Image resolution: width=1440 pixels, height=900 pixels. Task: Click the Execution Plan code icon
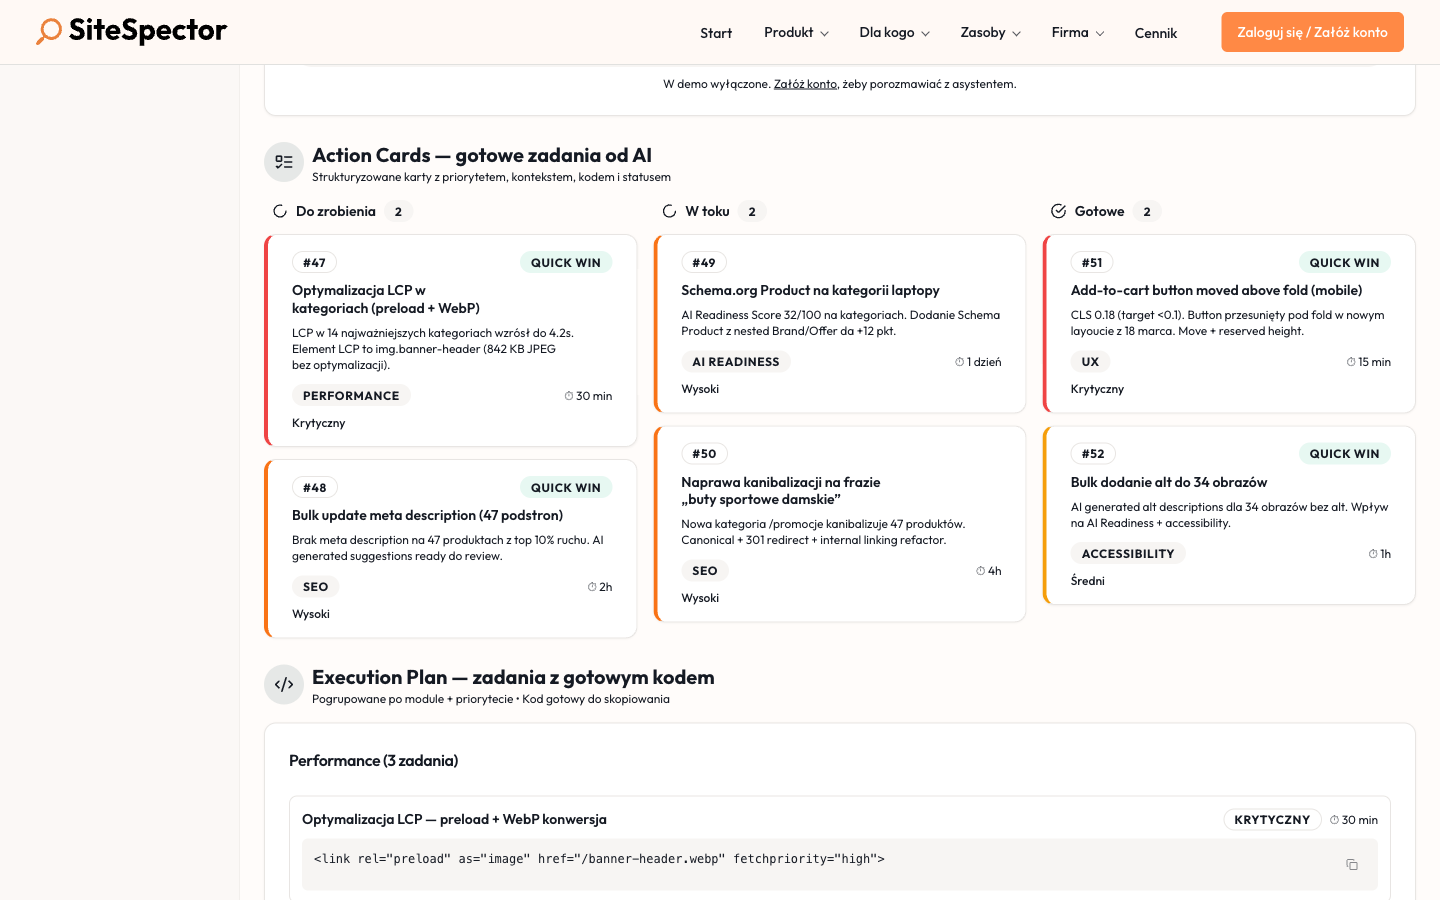click(284, 684)
